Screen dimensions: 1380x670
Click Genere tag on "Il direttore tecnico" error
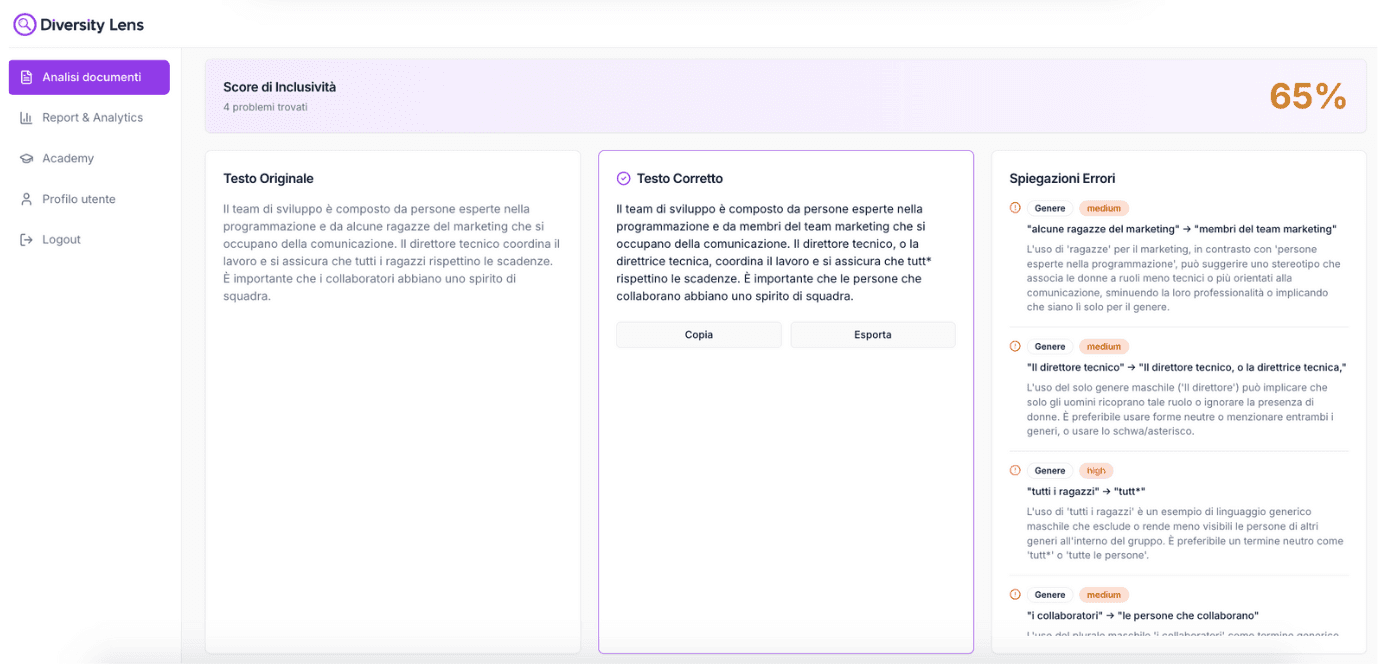pyautogui.click(x=1050, y=346)
